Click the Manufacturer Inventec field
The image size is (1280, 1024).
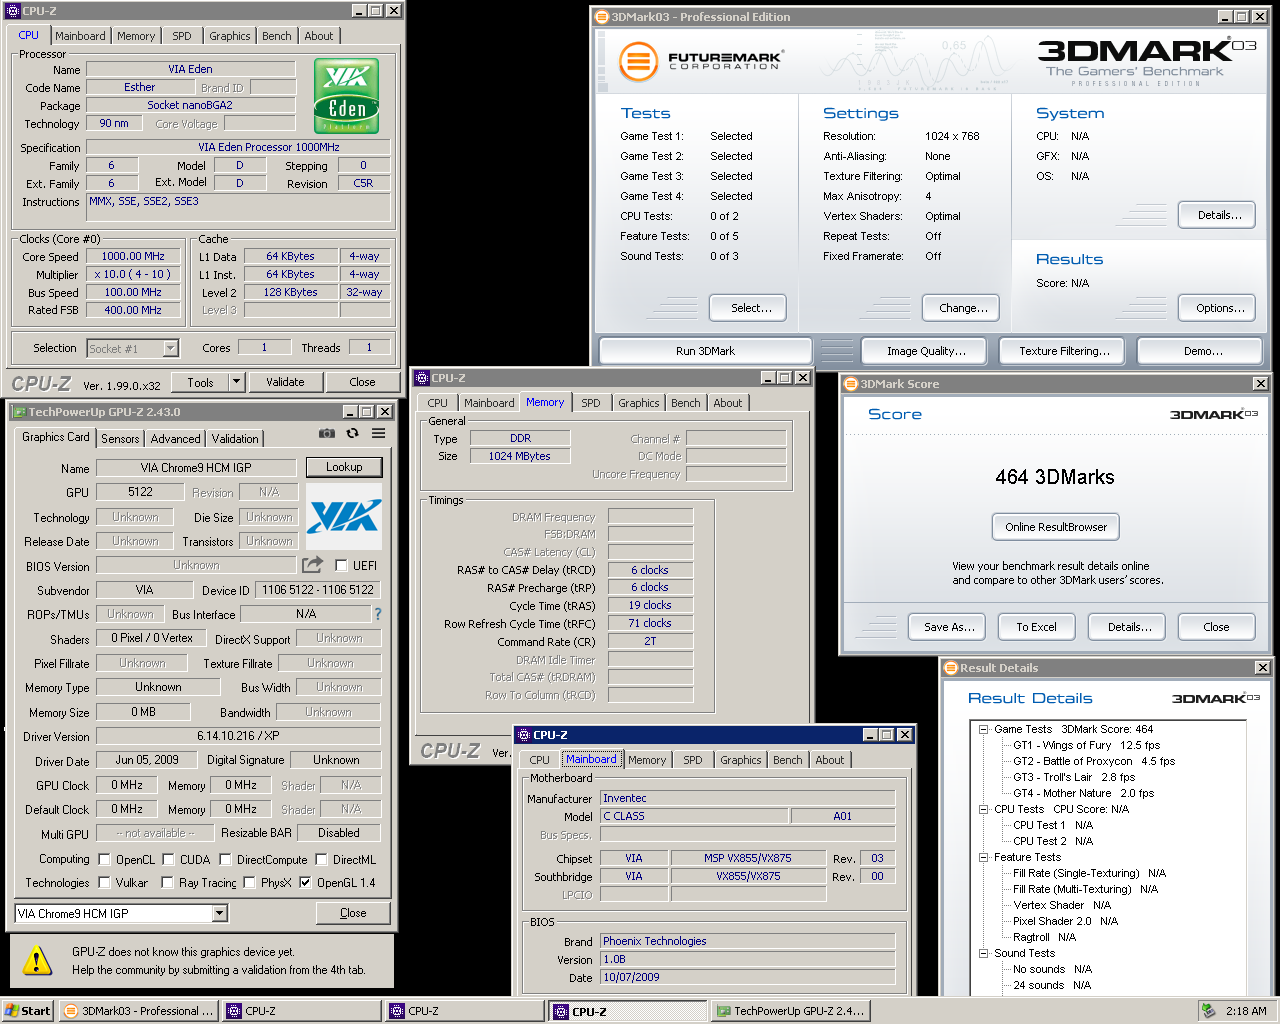tap(747, 798)
